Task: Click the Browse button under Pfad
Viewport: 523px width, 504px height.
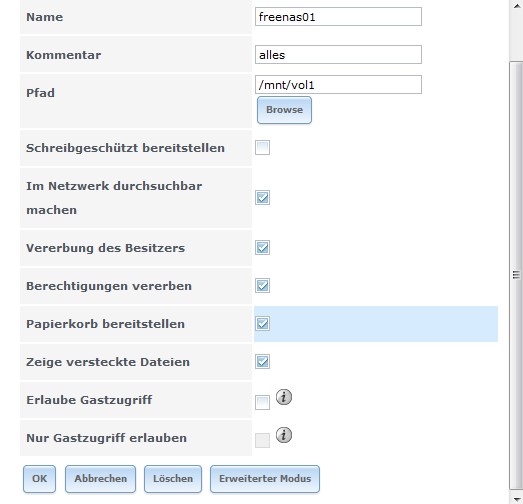Action: 285,110
